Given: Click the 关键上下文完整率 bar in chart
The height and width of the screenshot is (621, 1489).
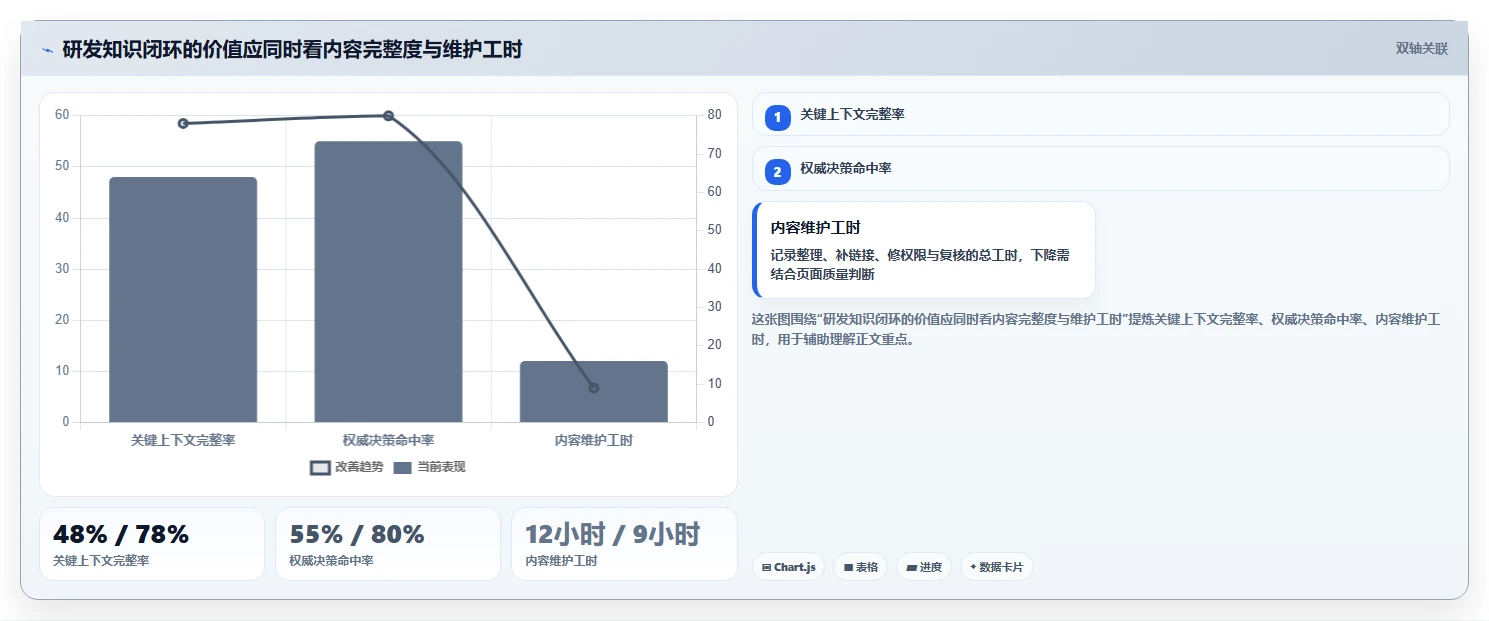Looking at the screenshot, I should point(183,300).
